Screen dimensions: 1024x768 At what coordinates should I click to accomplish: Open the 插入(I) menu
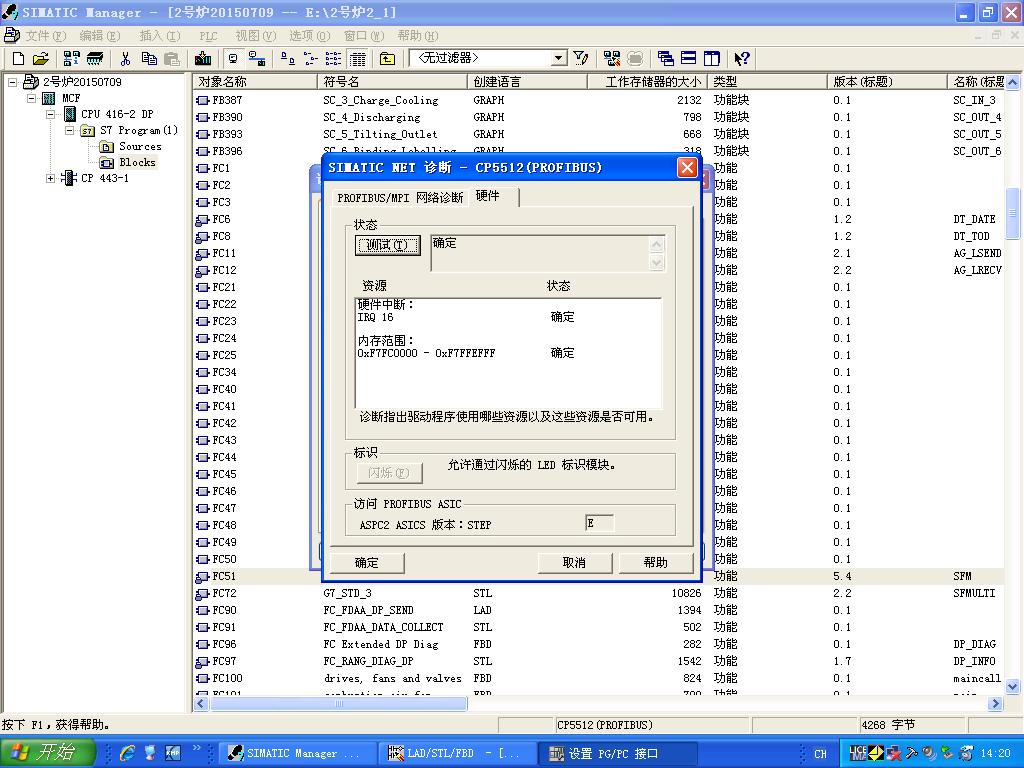point(159,36)
